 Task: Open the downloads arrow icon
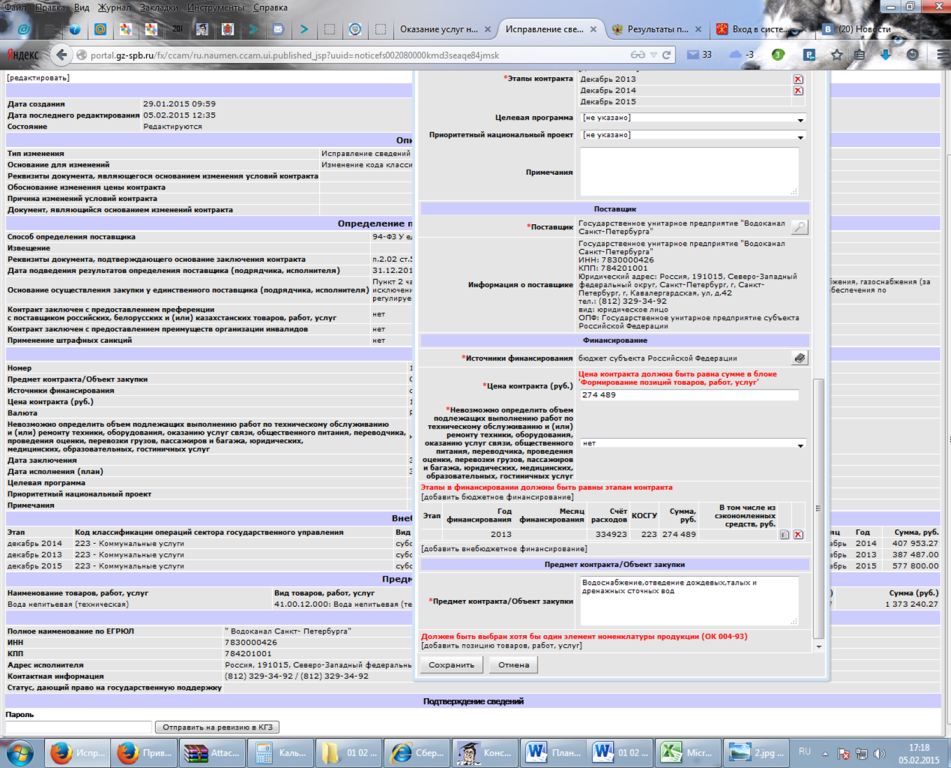[885, 55]
